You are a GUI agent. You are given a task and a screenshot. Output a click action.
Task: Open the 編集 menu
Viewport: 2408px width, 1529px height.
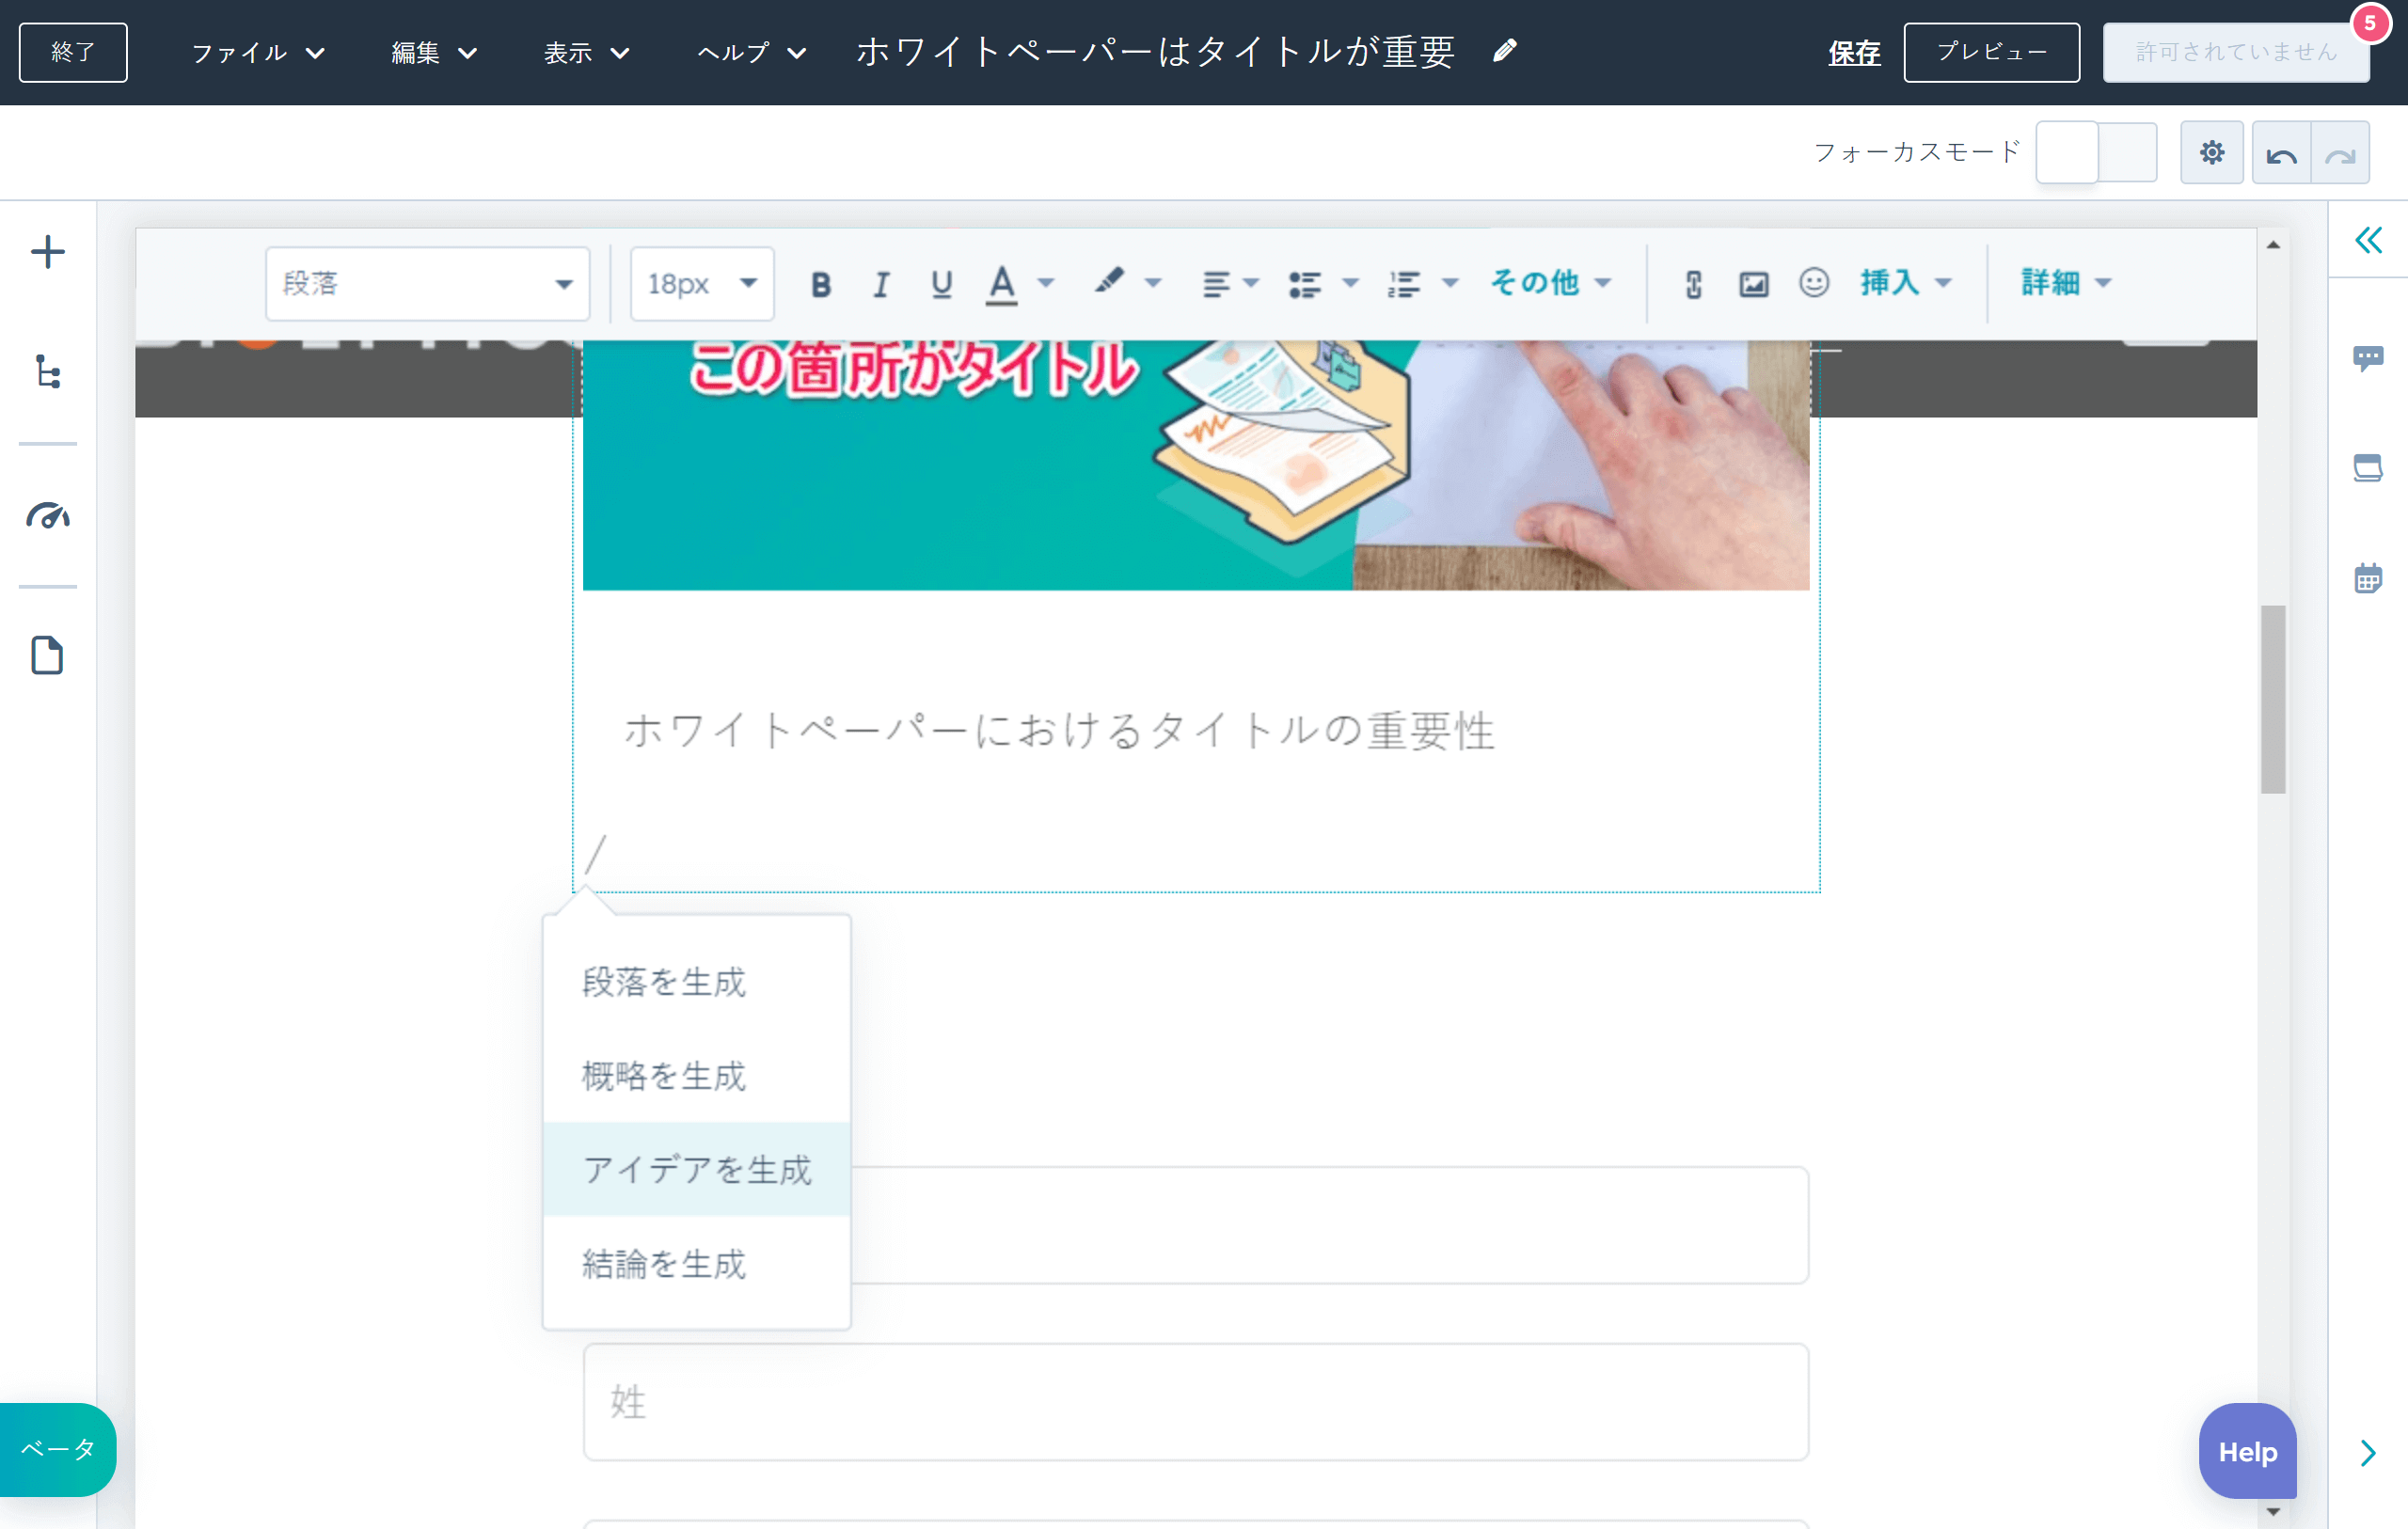coord(434,52)
